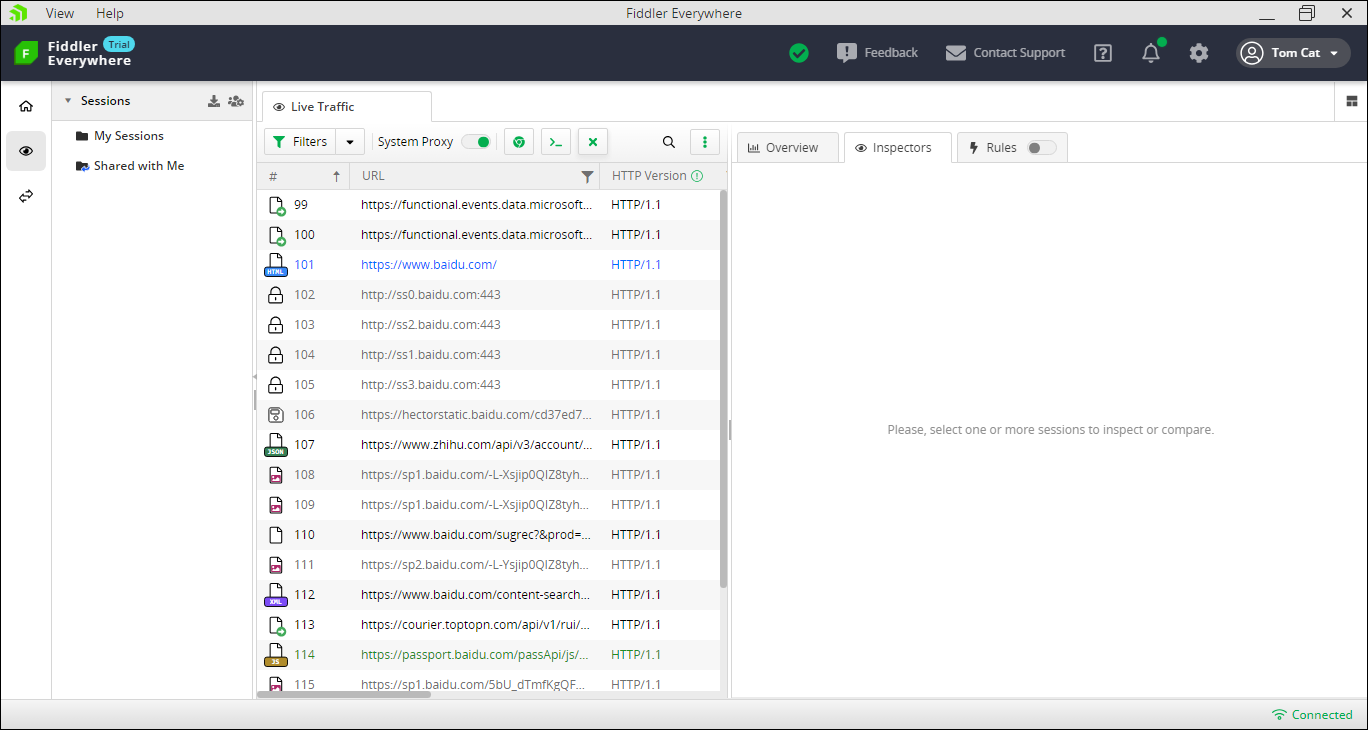Open browser capture with the Chrome icon
Screen dimensions: 1368x730
point(518,142)
